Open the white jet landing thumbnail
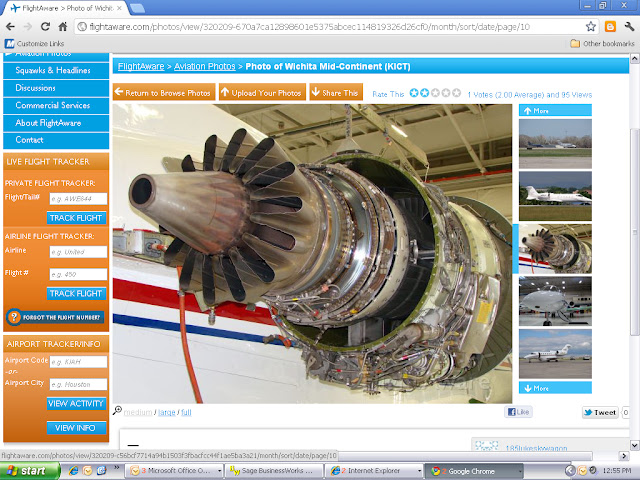 pos(555,196)
